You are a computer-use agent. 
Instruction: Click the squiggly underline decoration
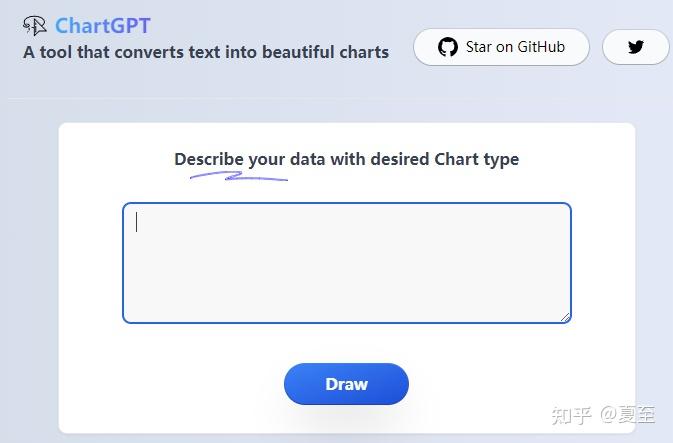tap(238, 177)
